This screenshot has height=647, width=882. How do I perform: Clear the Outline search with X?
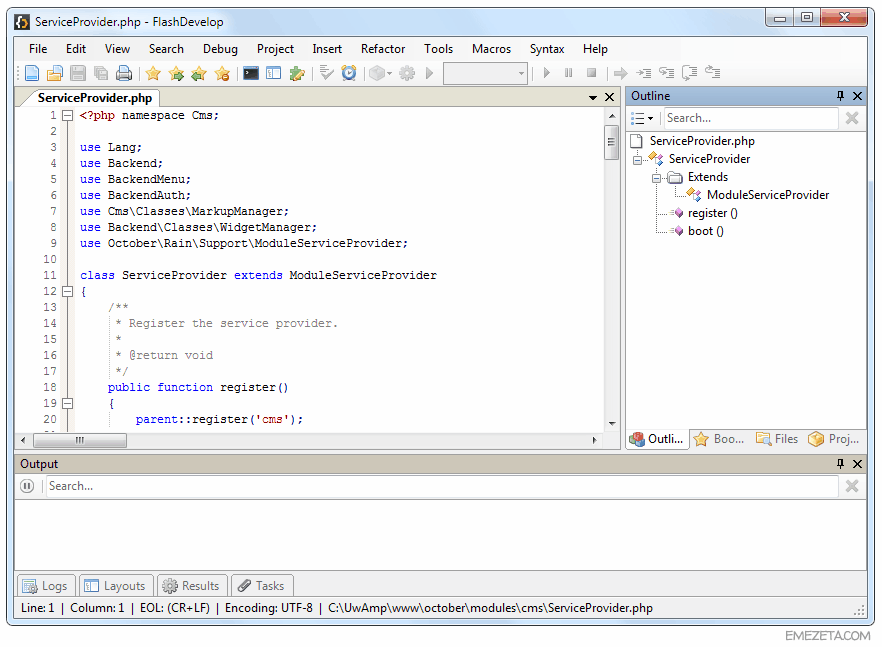click(x=852, y=118)
